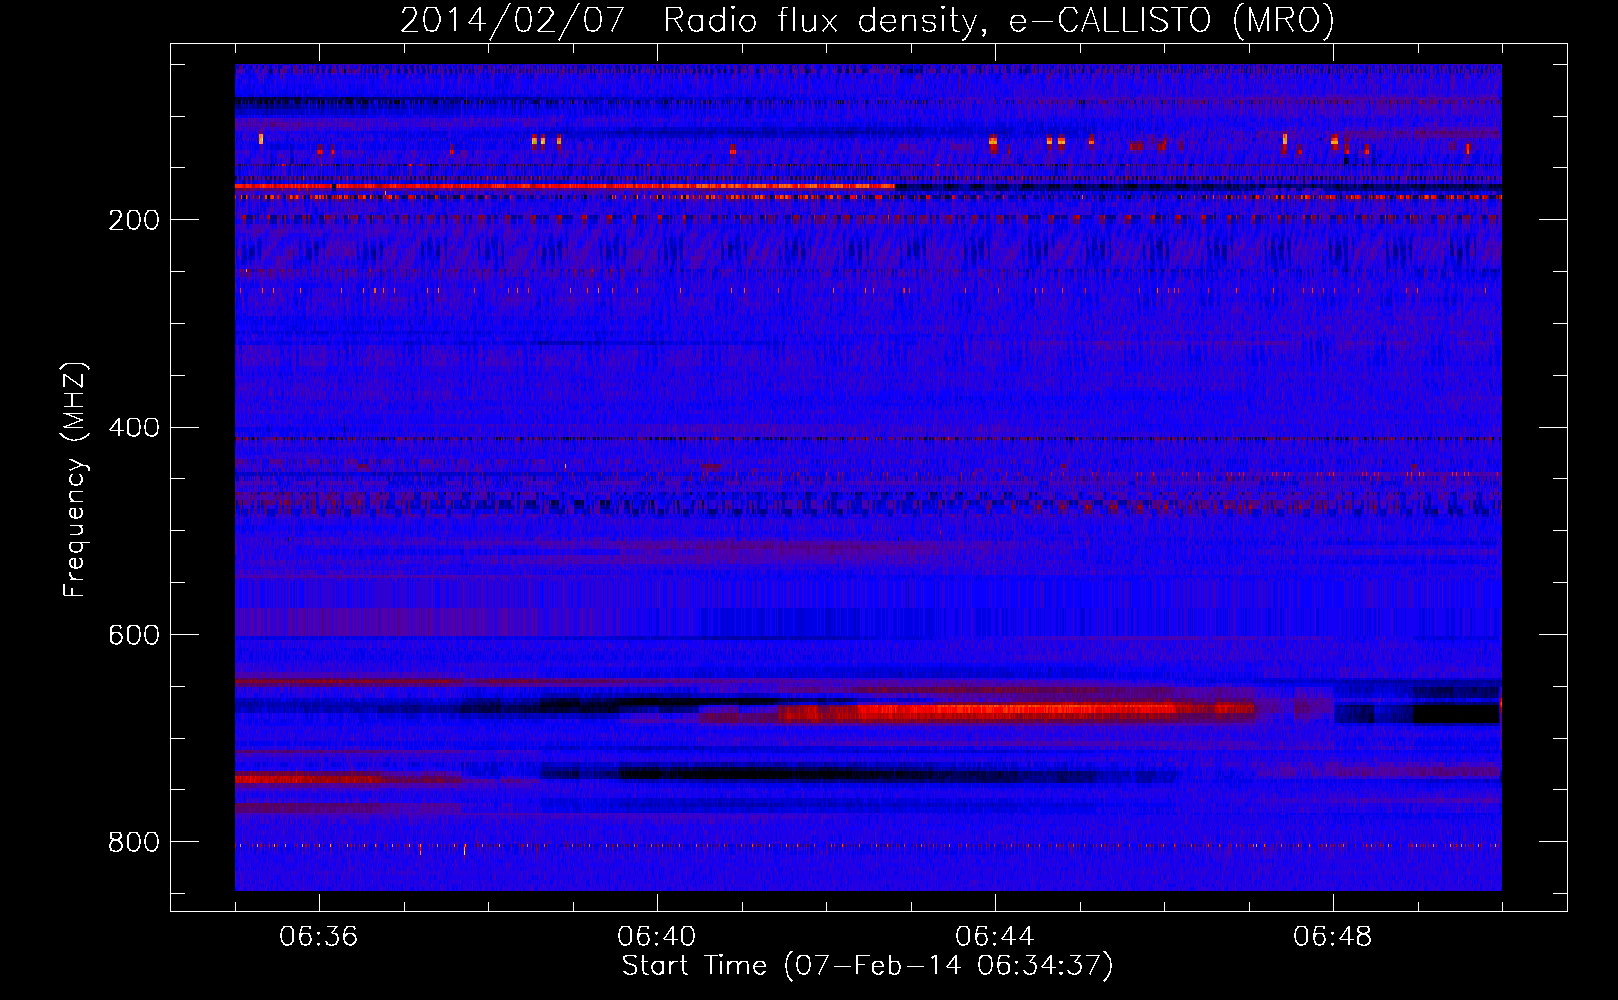Click the 06:40 time tick label
Viewport: 1618px width, 1000px height.
coord(657,937)
